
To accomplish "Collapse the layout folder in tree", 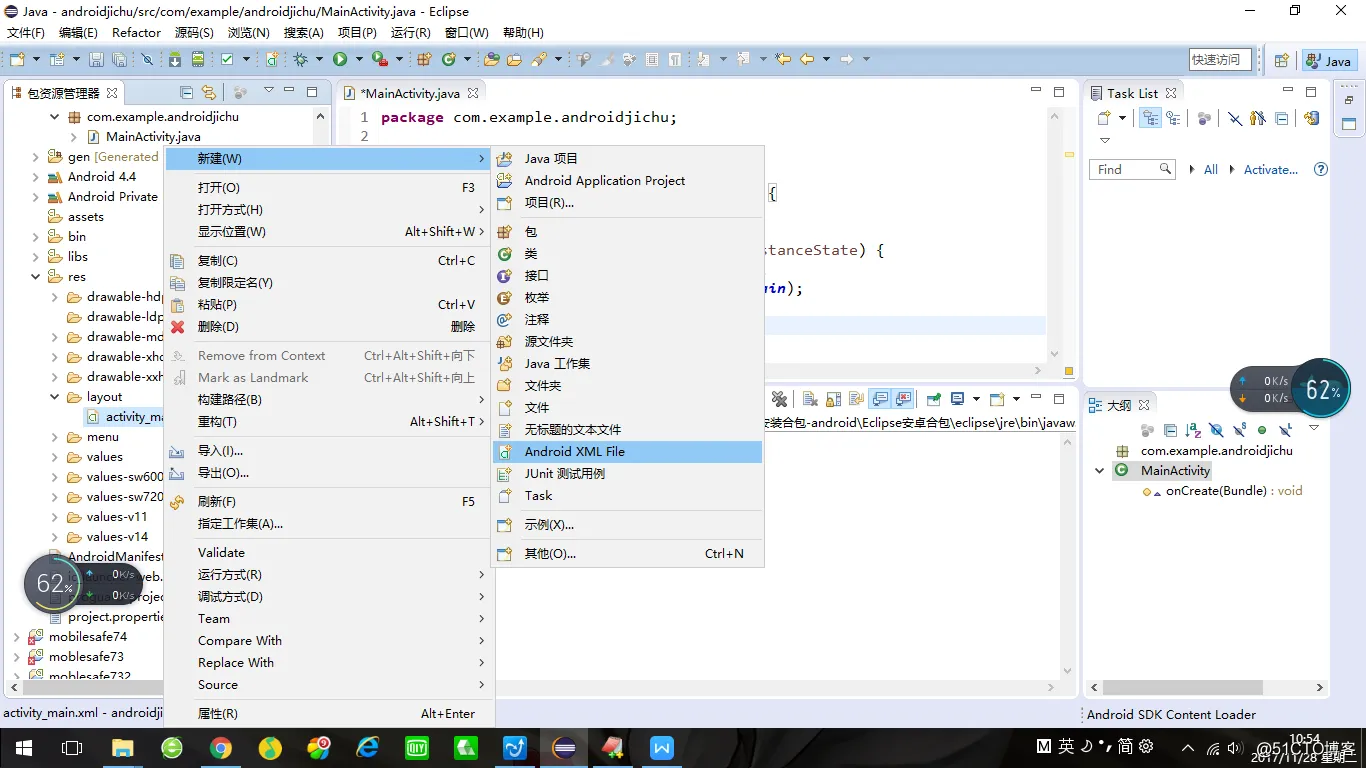I will [x=55, y=397].
